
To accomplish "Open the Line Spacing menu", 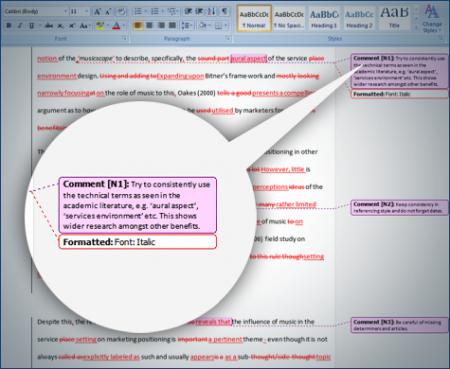I will click(x=186, y=25).
